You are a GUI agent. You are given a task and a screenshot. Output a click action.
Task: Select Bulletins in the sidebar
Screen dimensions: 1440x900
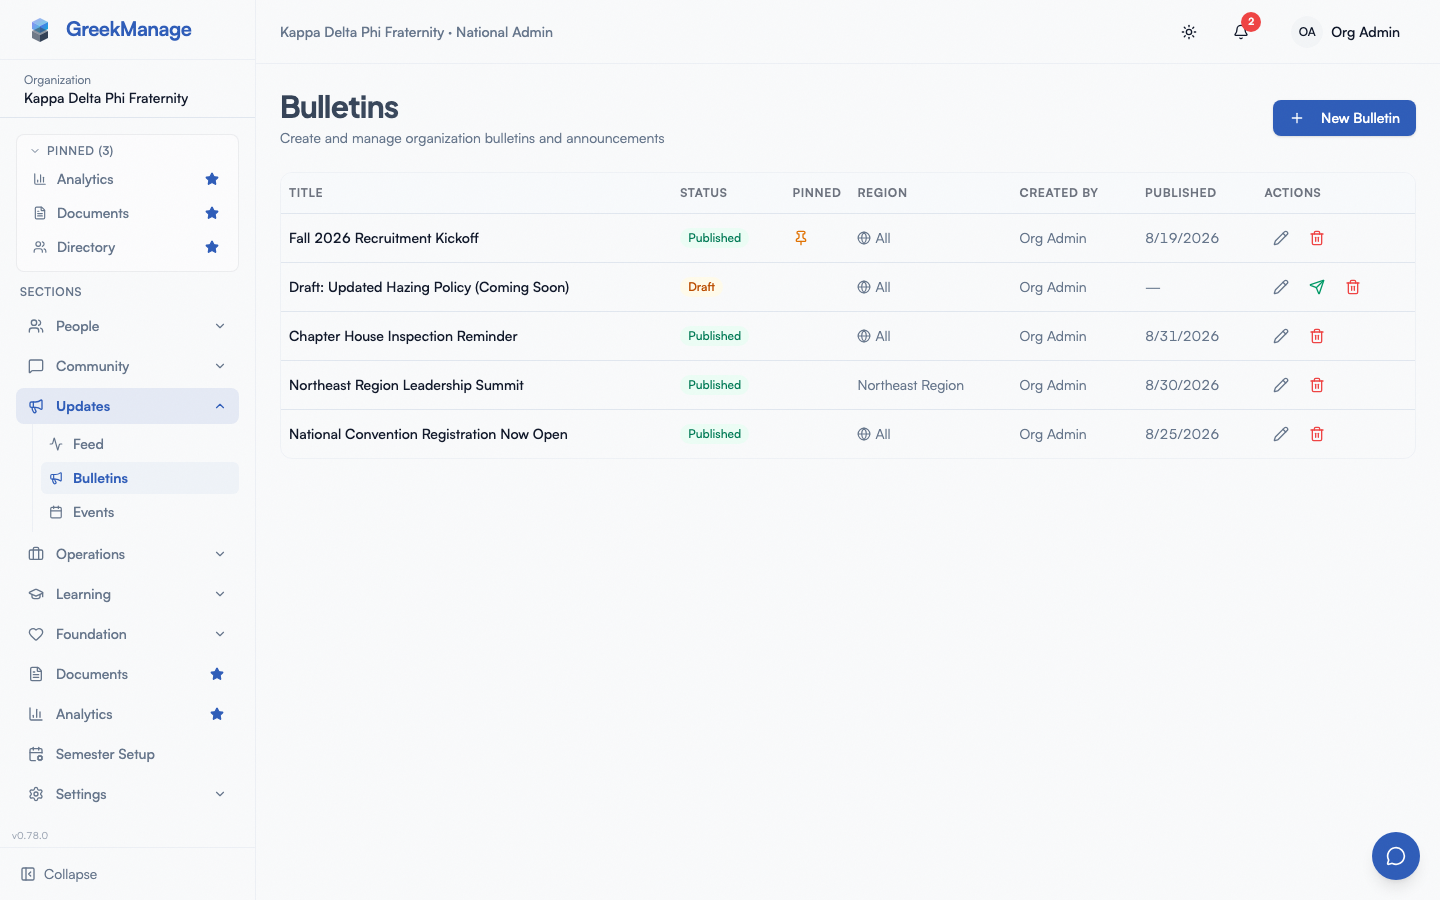pyautogui.click(x=139, y=478)
